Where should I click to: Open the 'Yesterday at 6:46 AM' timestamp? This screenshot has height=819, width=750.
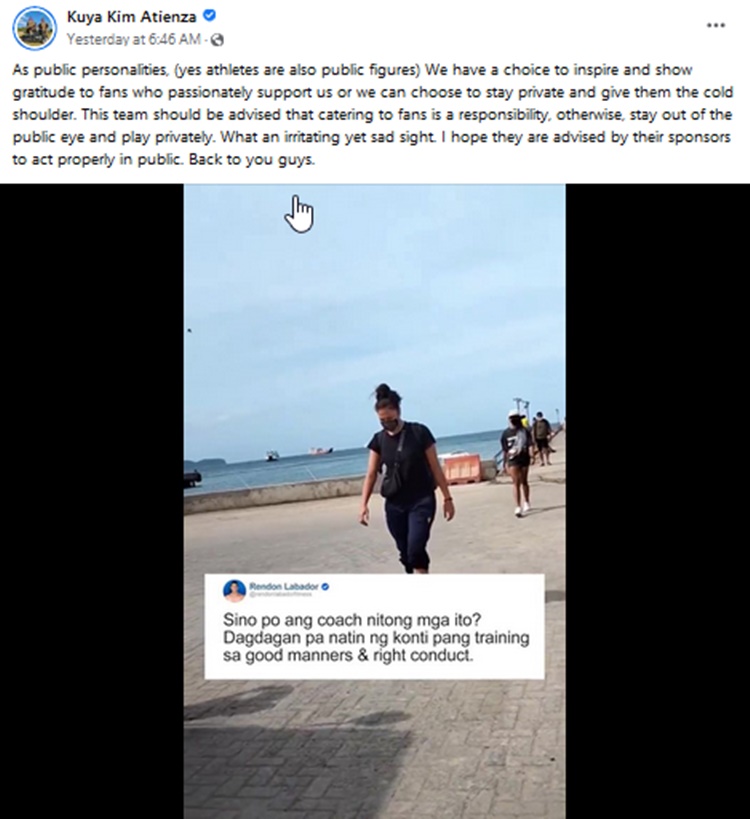(x=134, y=40)
